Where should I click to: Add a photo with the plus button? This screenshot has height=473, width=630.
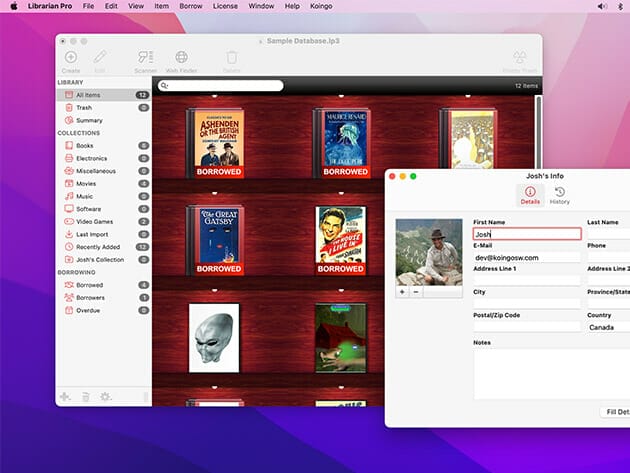[x=402, y=292]
